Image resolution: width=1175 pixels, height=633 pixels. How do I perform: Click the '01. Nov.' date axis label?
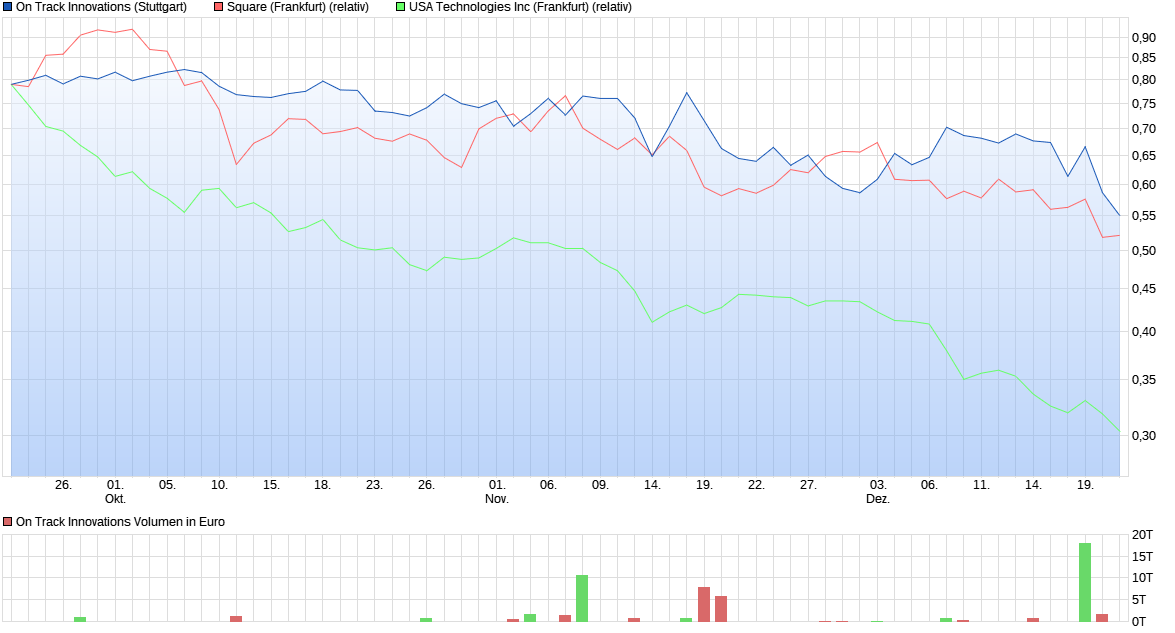(497, 491)
